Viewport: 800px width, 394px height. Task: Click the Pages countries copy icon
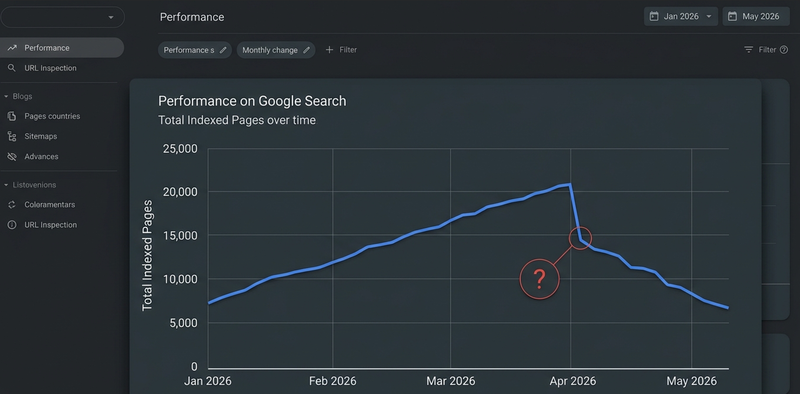12,116
